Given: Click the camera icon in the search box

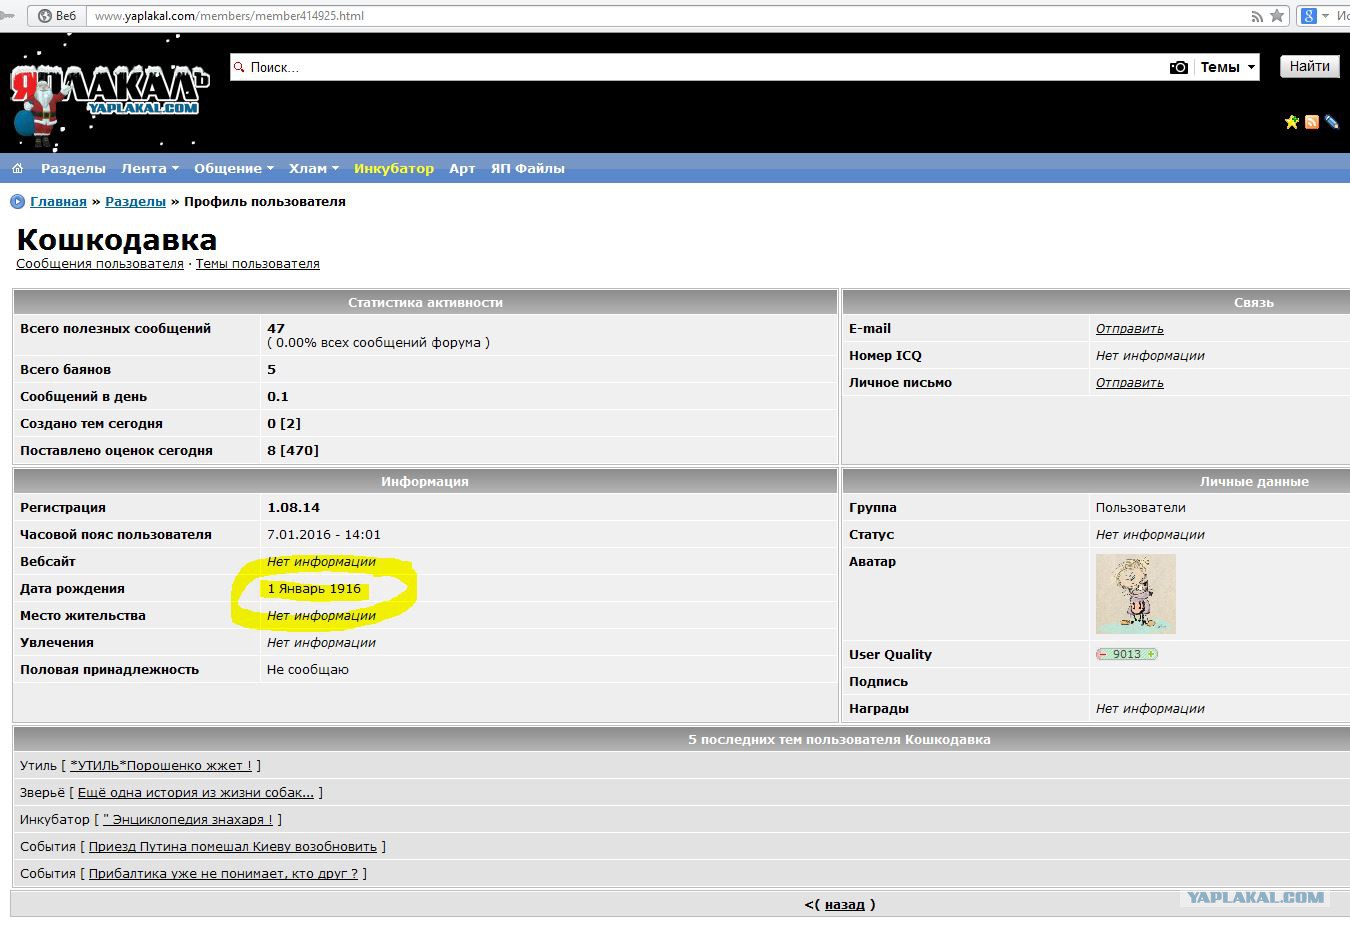Looking at the screenshot, I should (1179, 67).
